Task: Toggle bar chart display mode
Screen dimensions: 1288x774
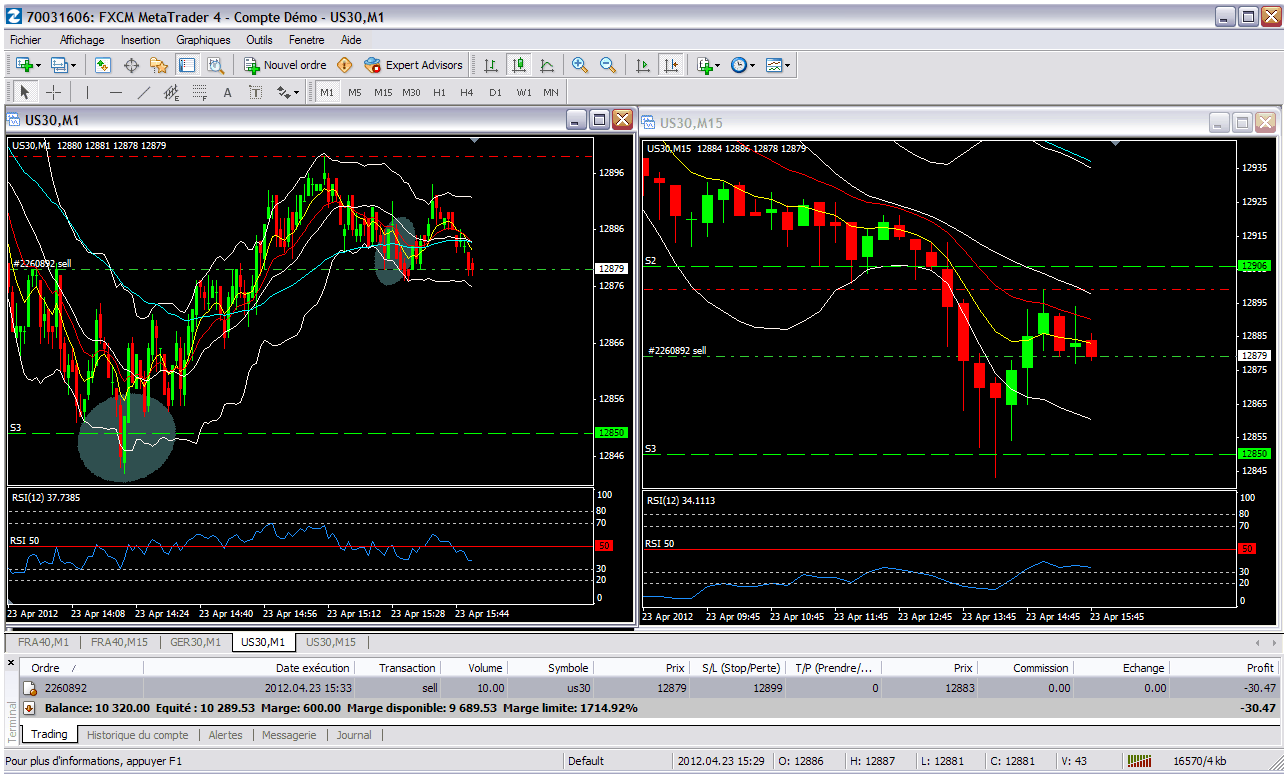Action: tap(490, 65)
